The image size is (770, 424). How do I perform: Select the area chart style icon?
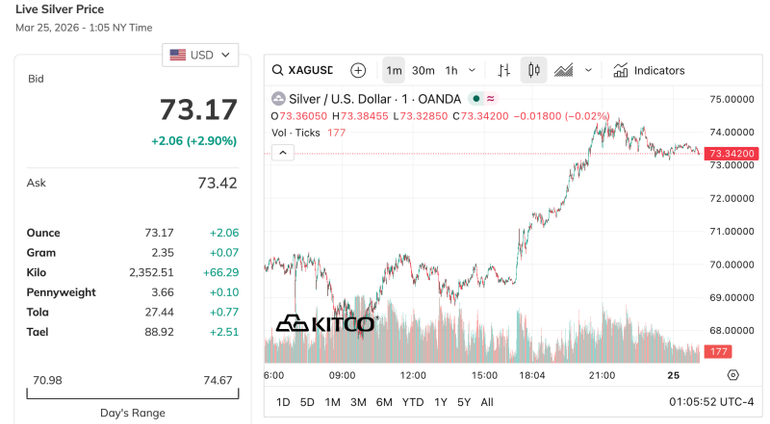(564, 70)
